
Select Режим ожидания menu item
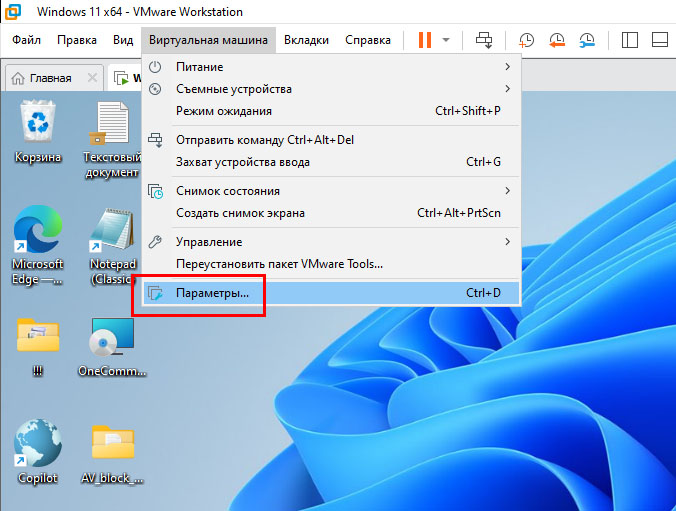[x=223, y=111]
